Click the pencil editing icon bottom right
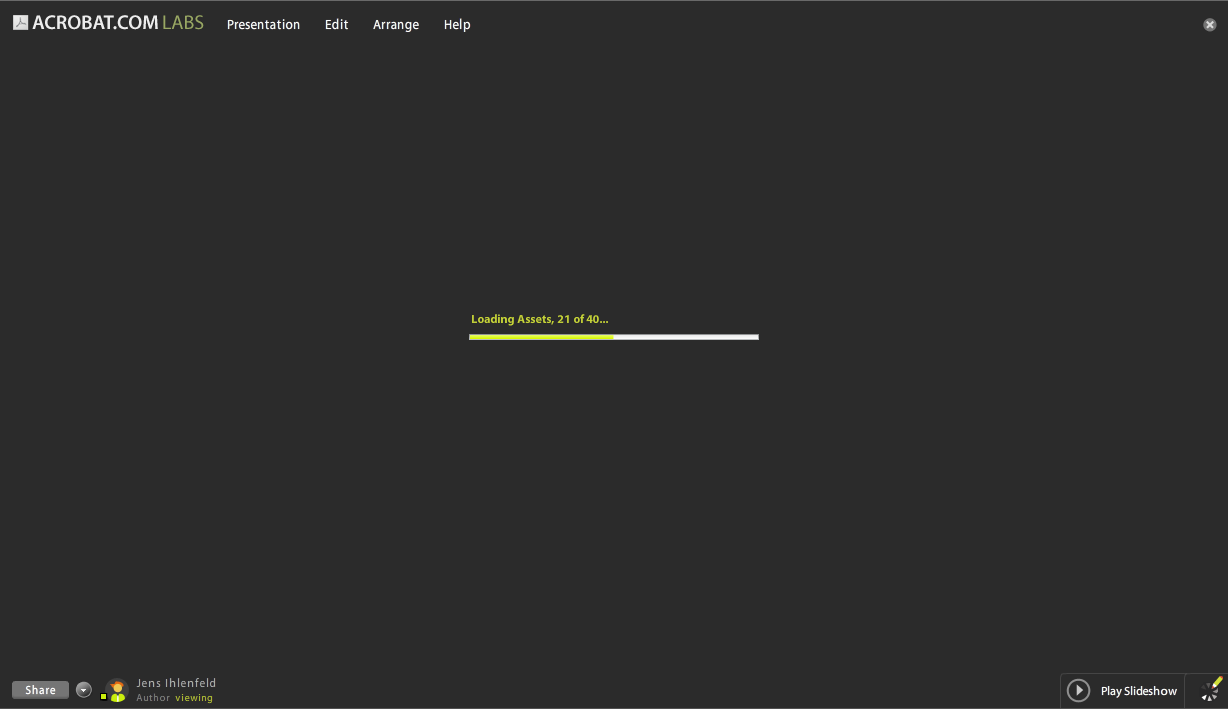 coord(1216,683)
